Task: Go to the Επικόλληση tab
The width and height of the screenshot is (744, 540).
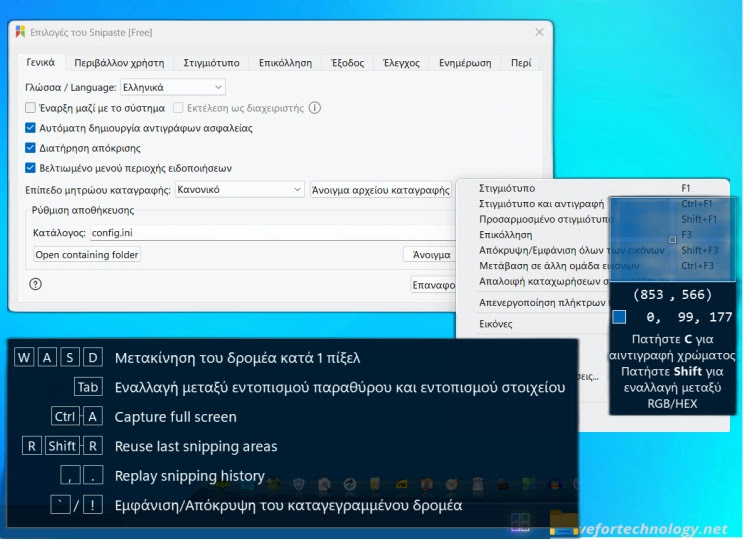Action: (286, 63)
